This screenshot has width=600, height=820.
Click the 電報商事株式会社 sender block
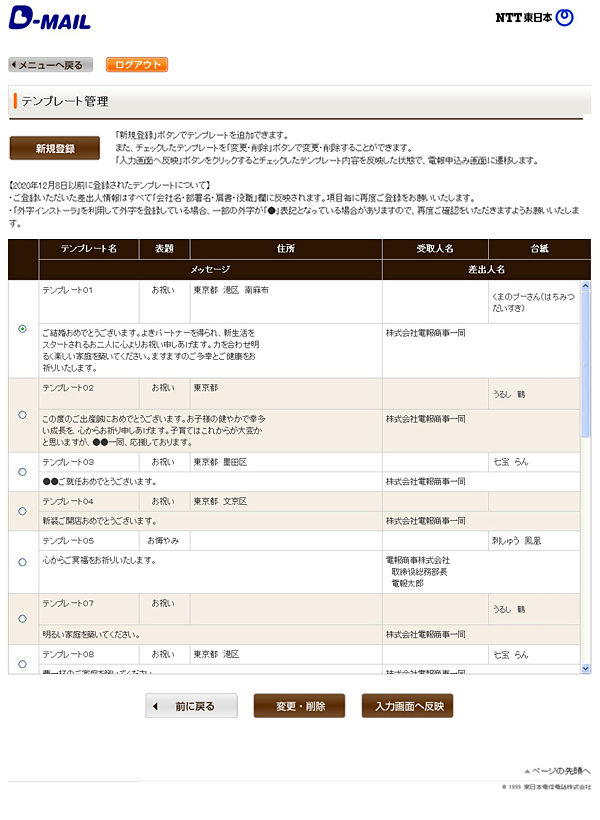coord(417,572)
